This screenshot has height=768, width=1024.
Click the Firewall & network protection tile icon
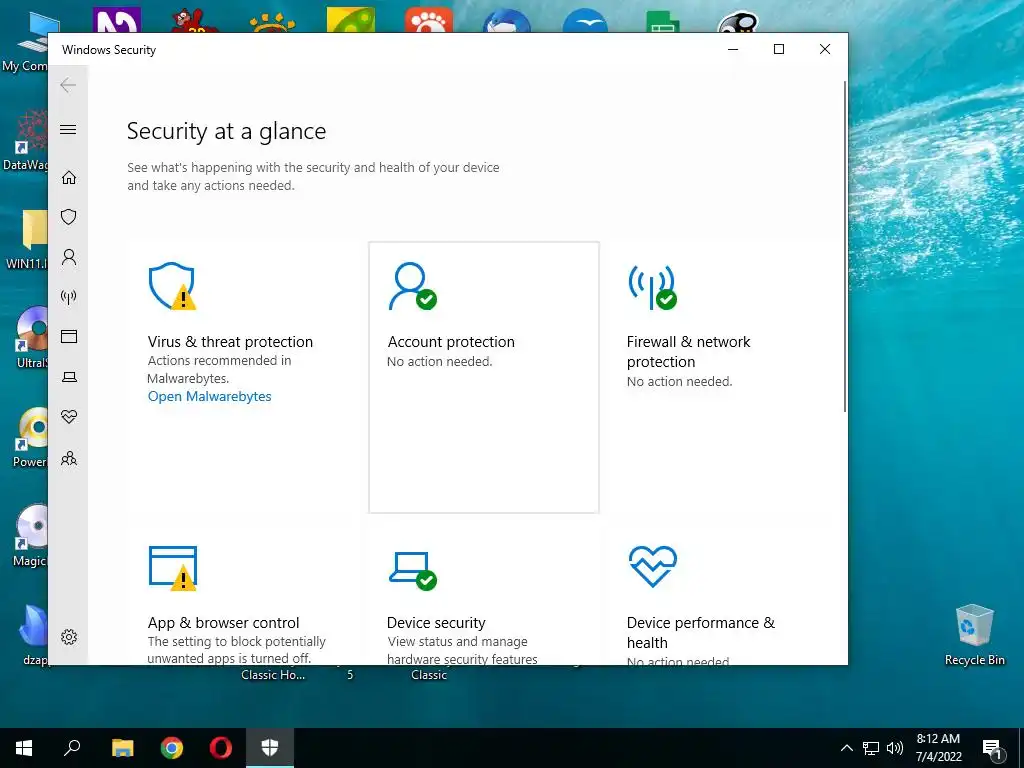pyautogui.click(x=652, y=287)
